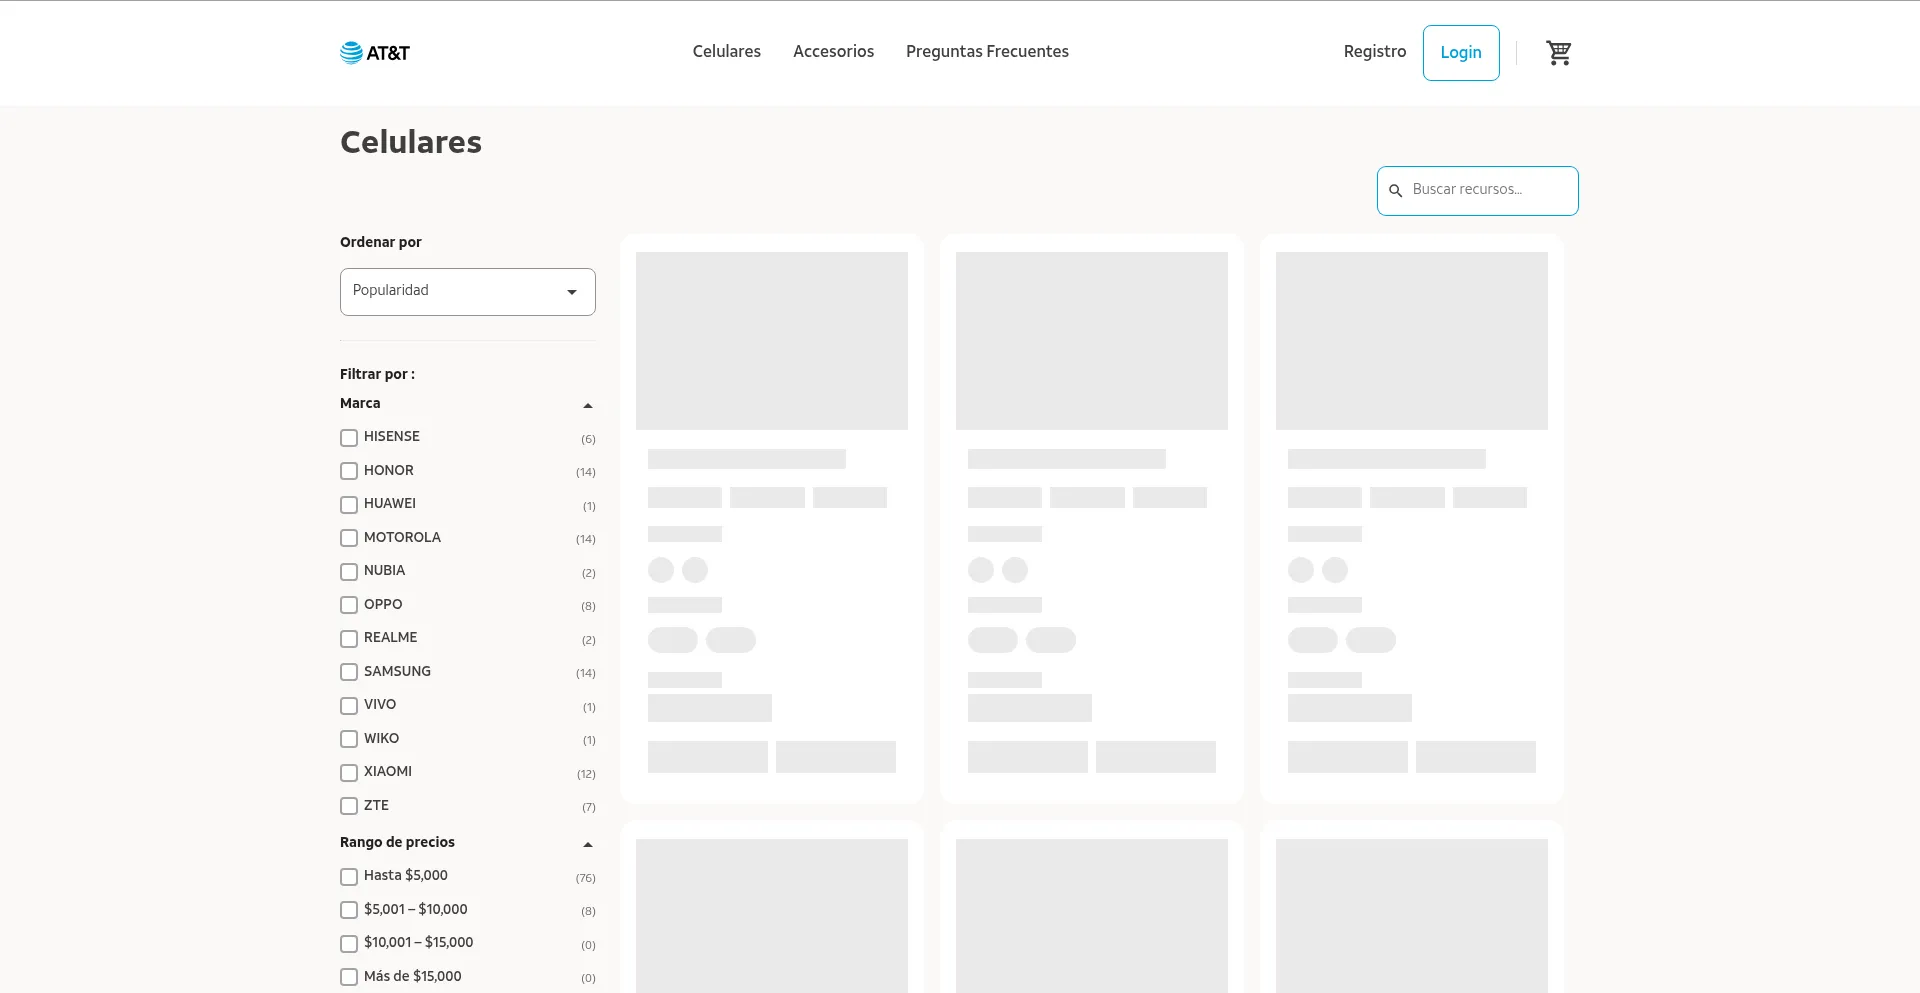Open the Celulares menu item
Viewport: 1920px width, 993px height.
726,52
